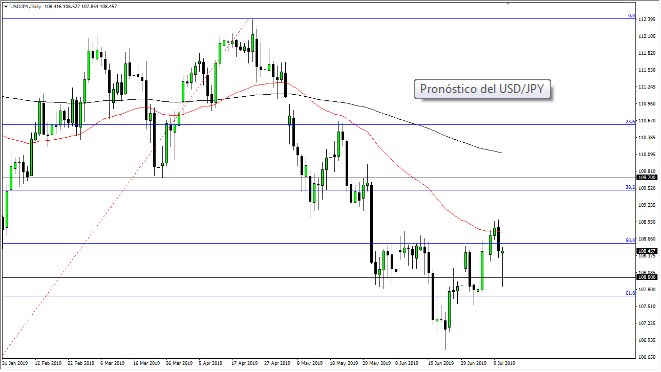Click the 110.960 price axis label
Image resolution: width=661 pixels, height=372 pixels.
(x=647, y=104)
